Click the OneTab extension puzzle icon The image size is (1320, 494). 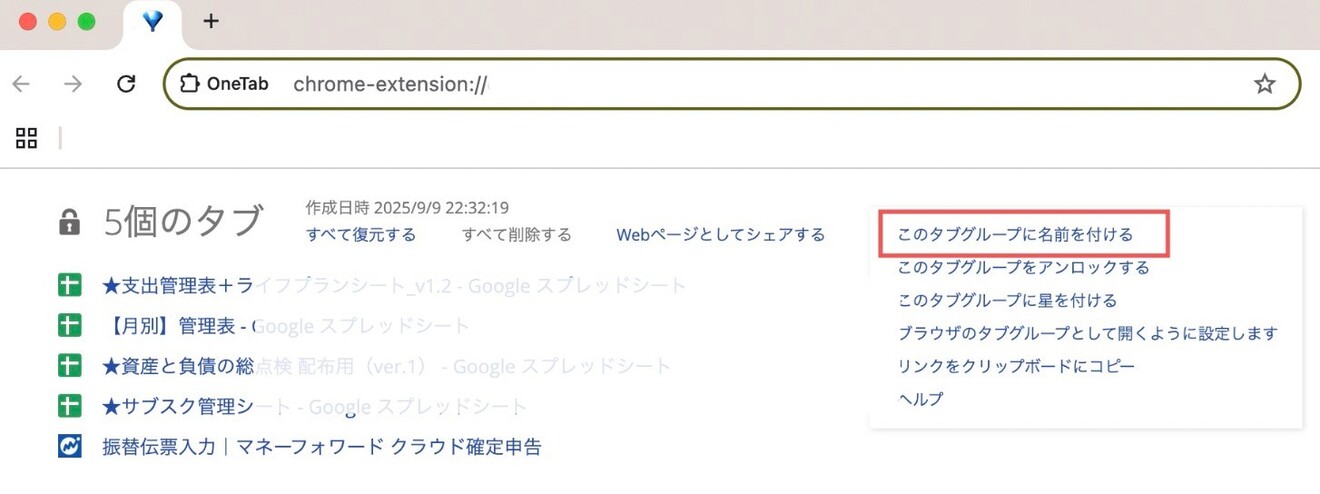pos(189,84)
